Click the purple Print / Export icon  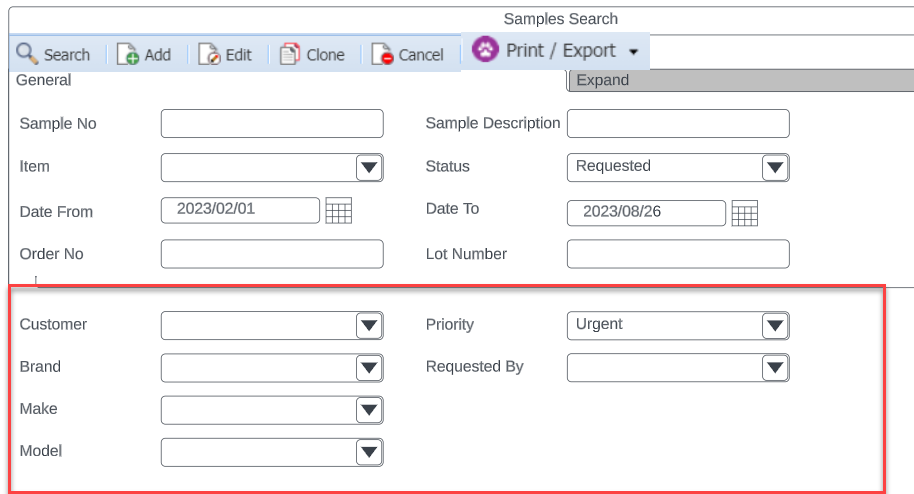click(486, 50)
